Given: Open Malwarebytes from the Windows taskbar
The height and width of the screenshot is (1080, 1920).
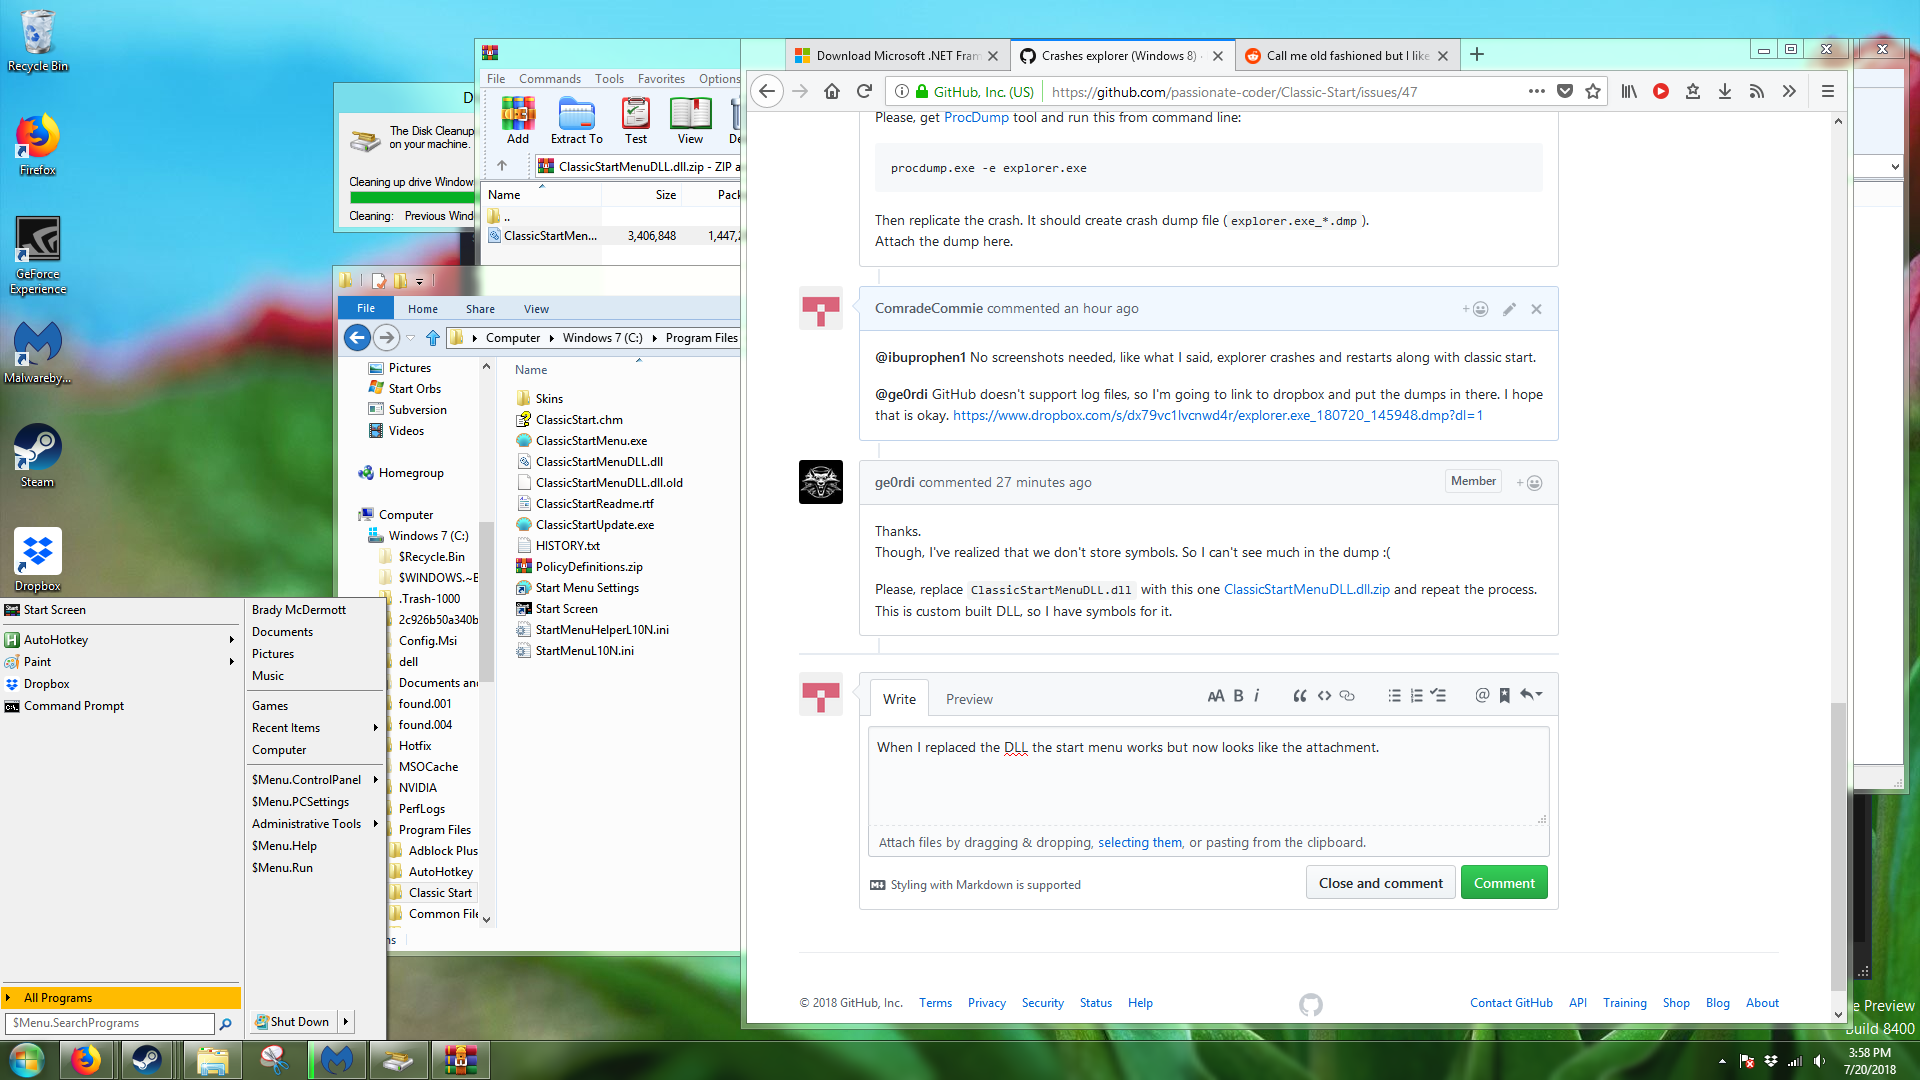Looking at the screenshot, I should (x=336, y=1060).
